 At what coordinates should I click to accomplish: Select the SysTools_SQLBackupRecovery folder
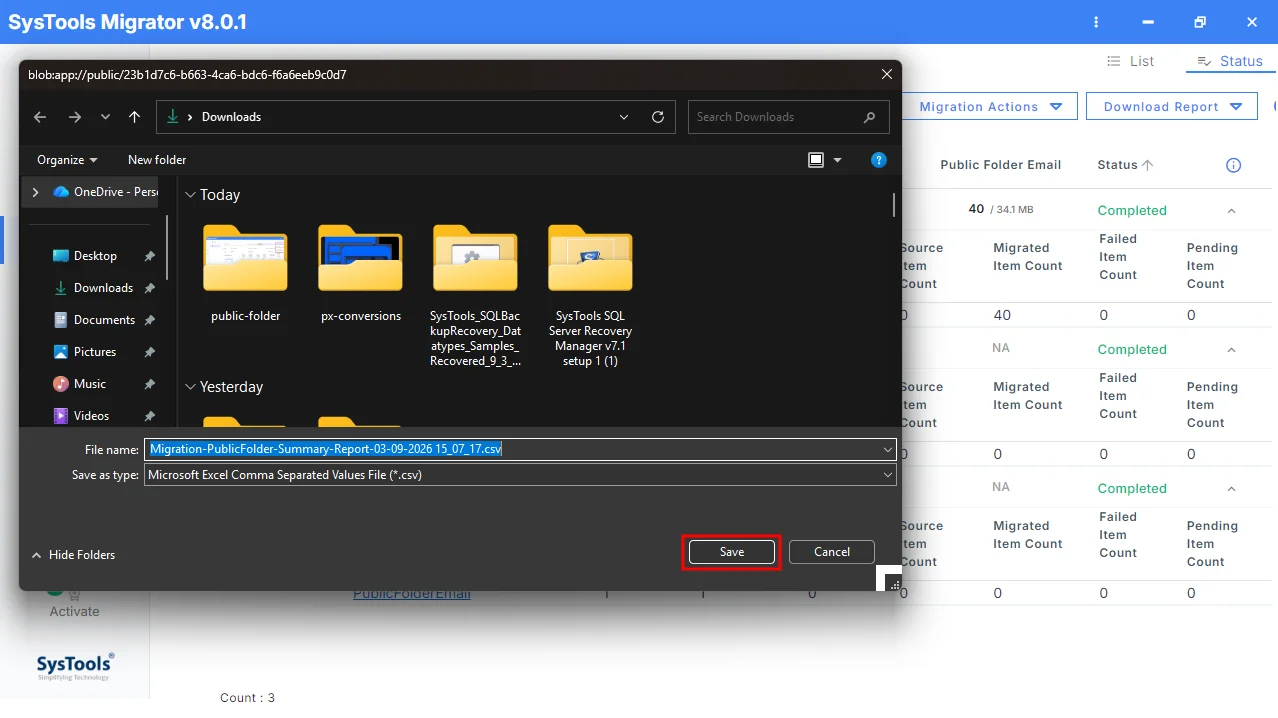click(475, 295)
